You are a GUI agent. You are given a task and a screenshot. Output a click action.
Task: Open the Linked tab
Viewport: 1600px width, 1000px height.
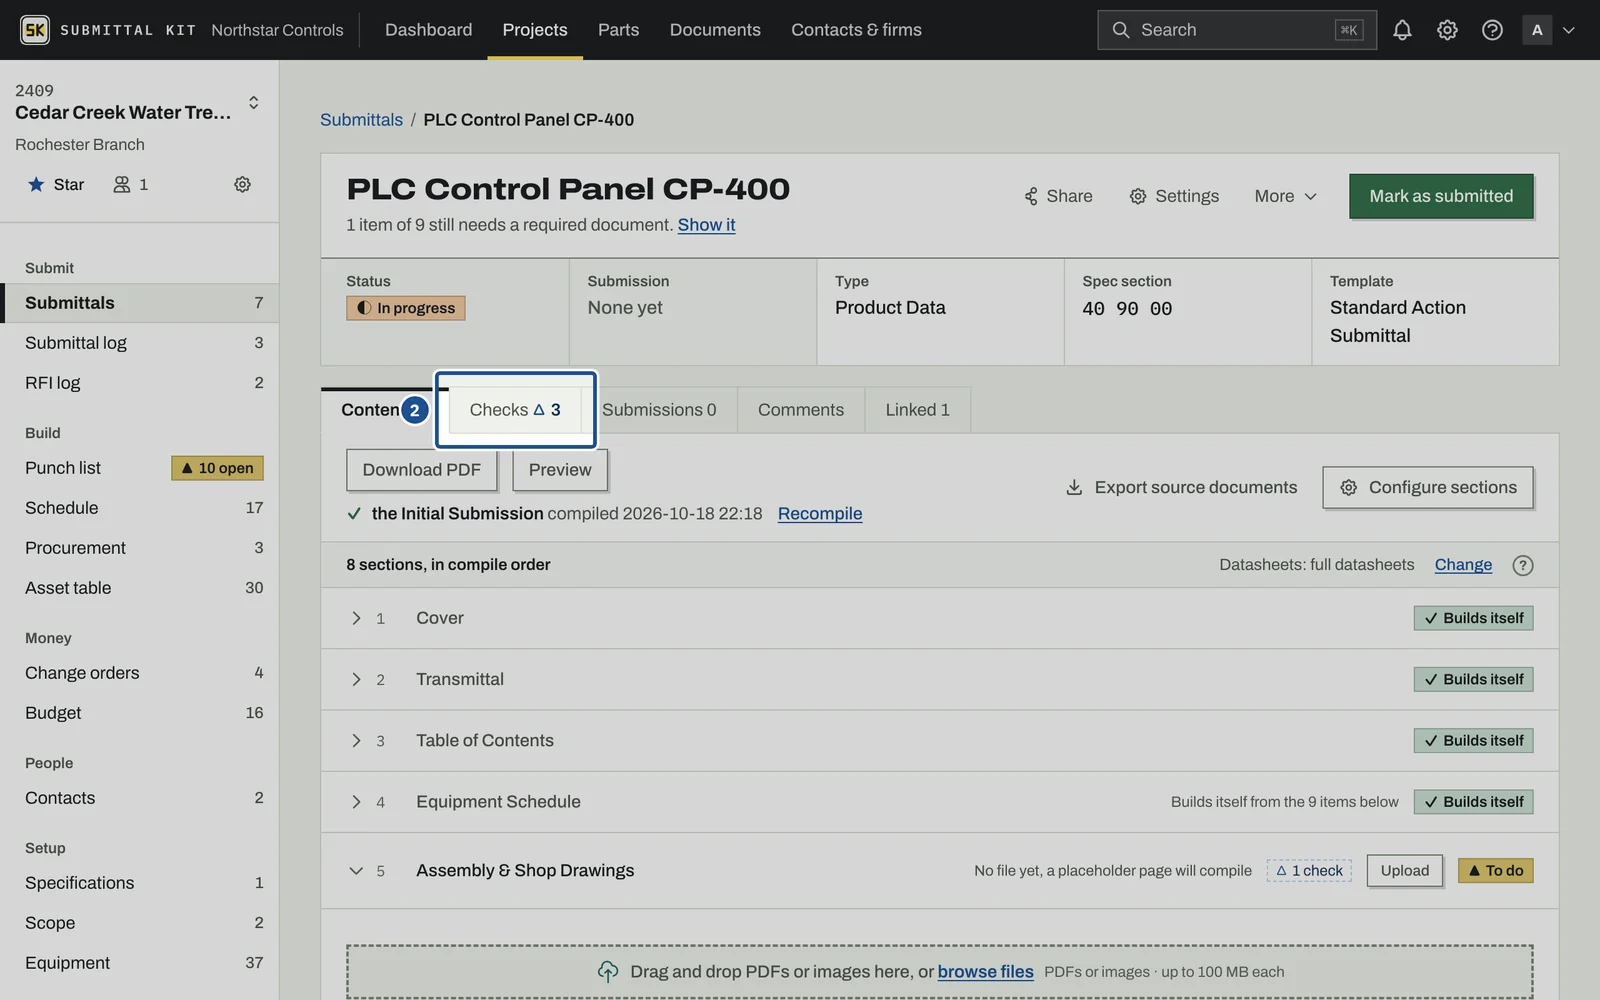tap(917, 410)
